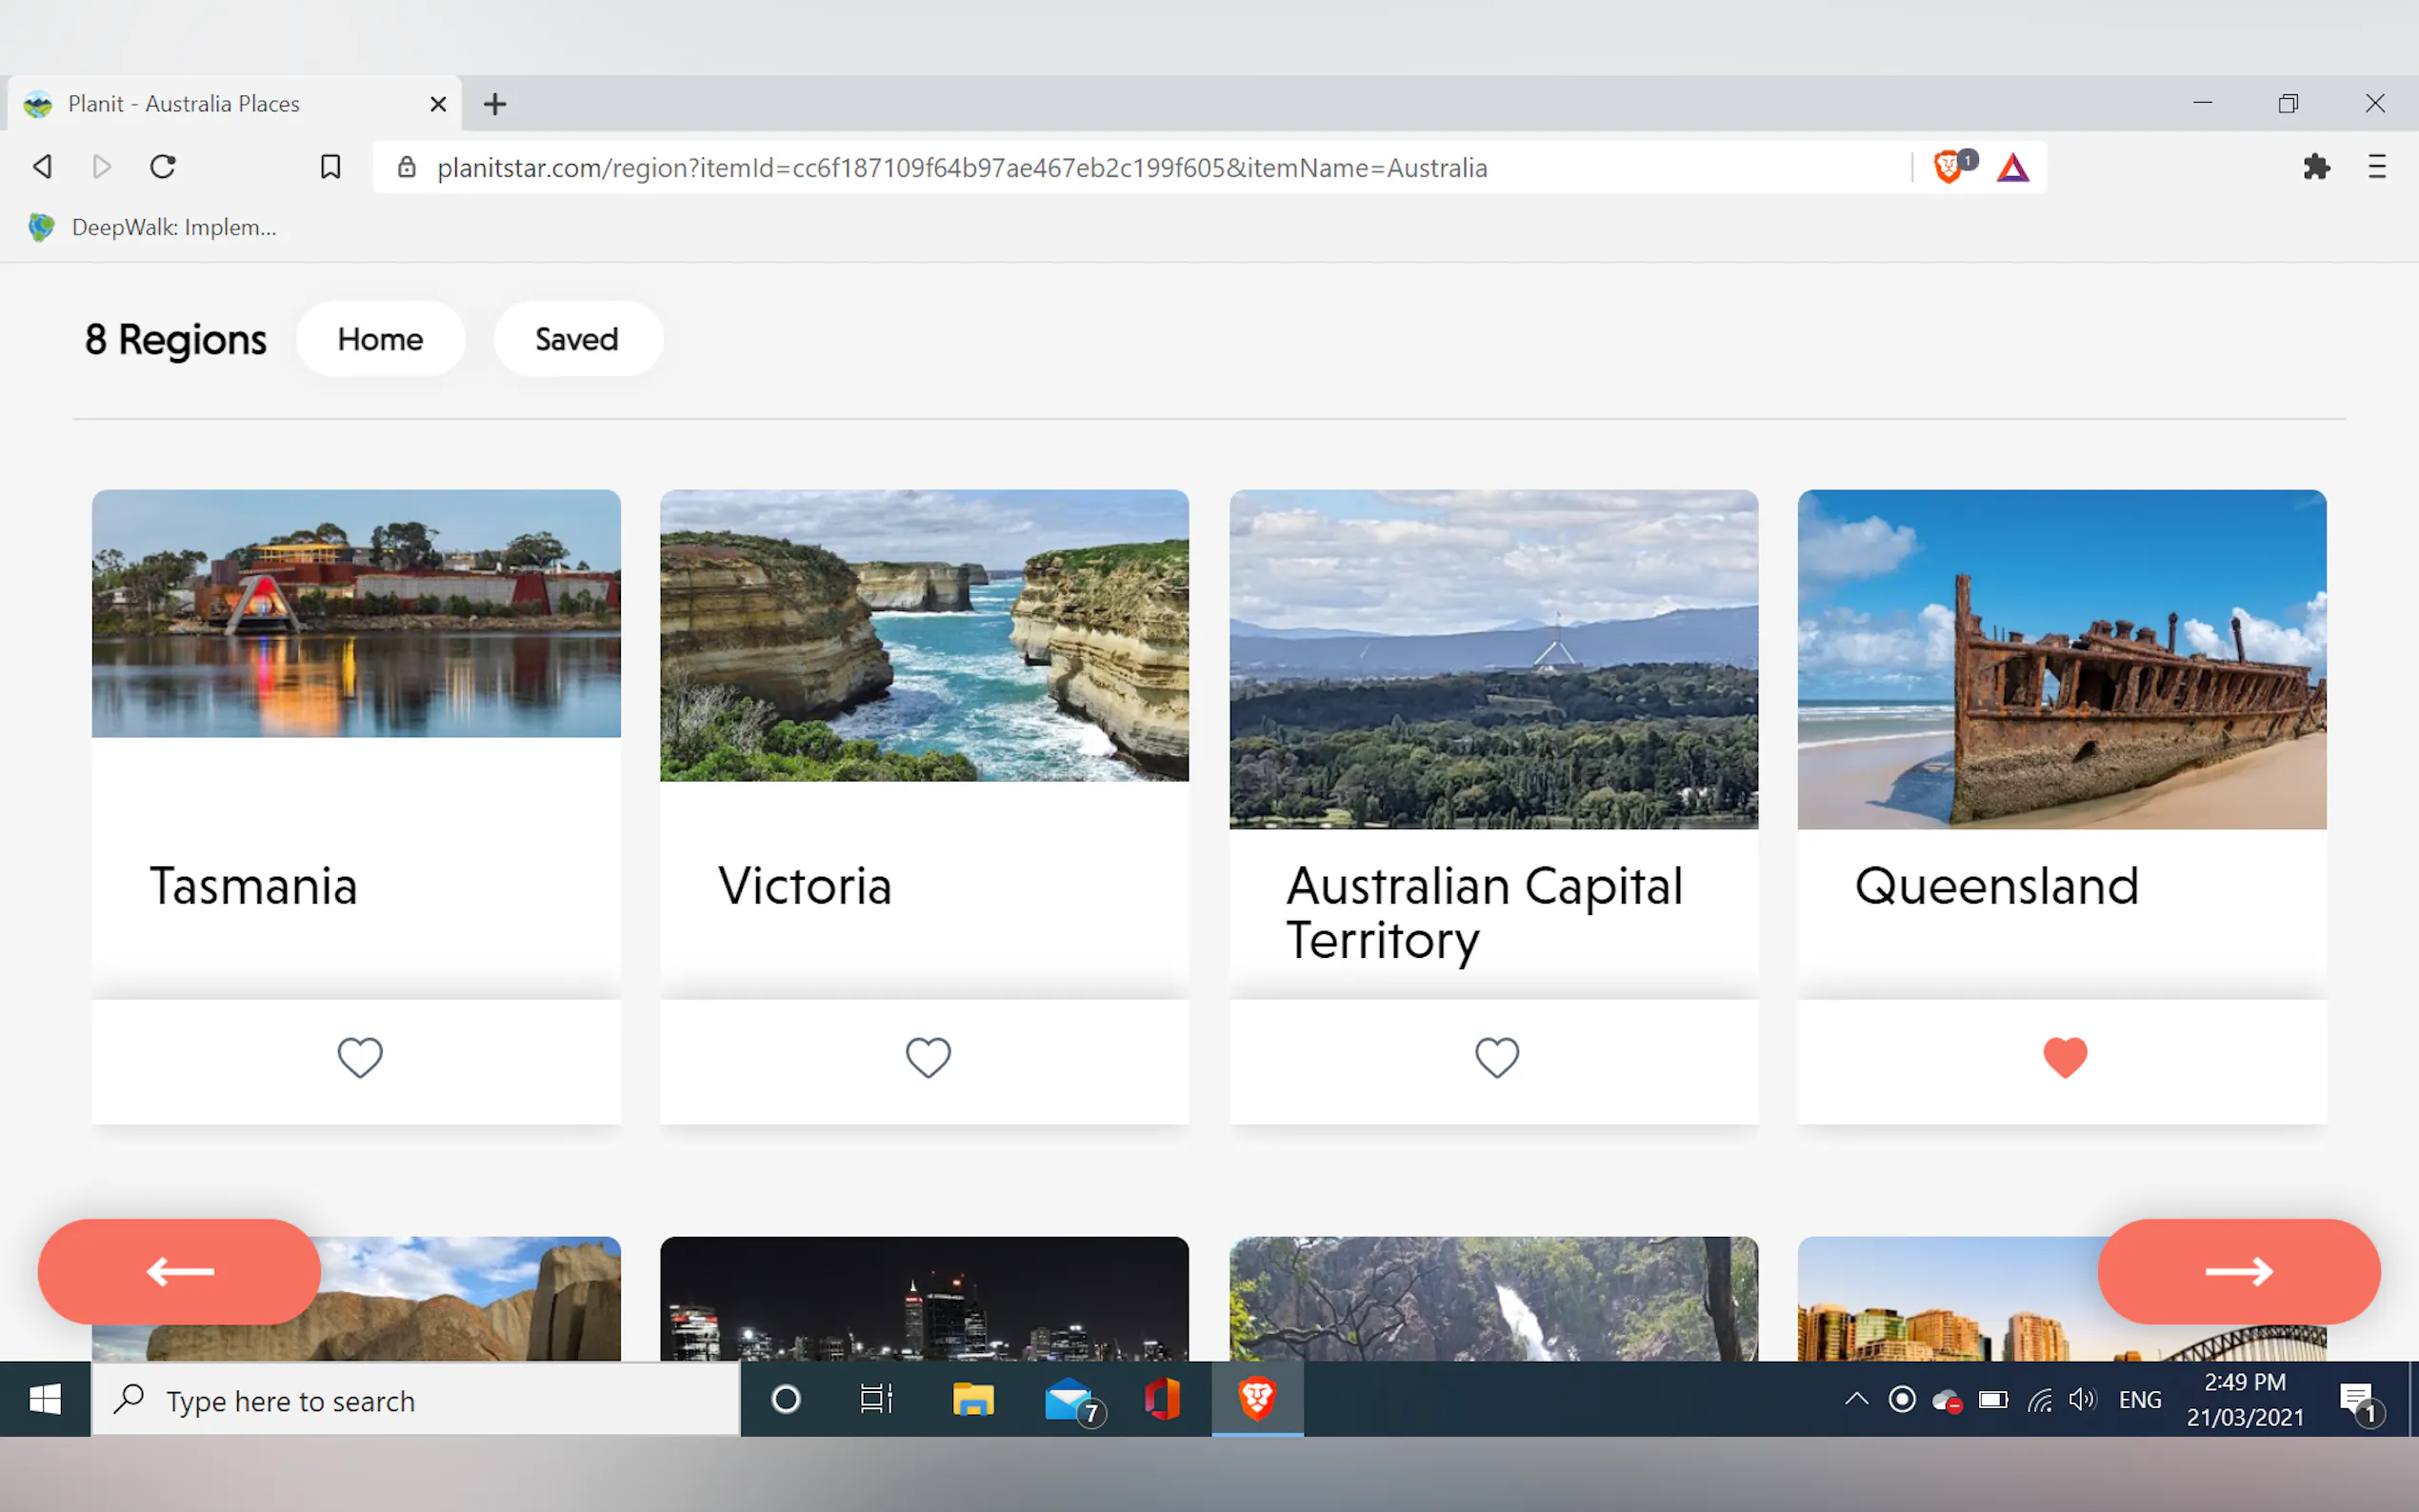The height and width of the screenshot is (1512, 2419).
Task: Open the browser hamburger menu
Action: click(x=2377, y=167)
